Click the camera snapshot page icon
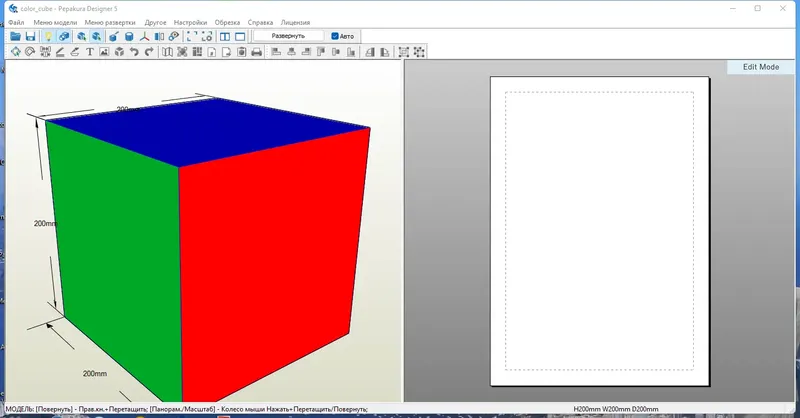800x418 pixels. 241,52
